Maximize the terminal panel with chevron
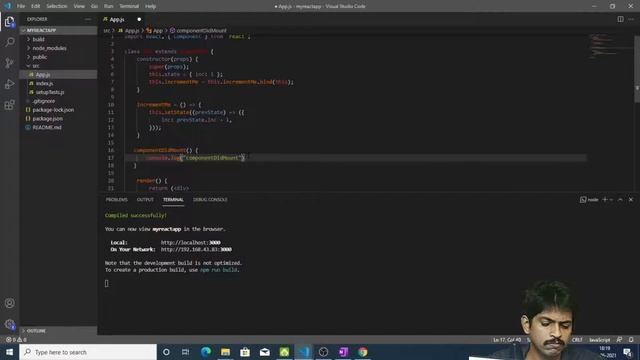640x360 pixels. (x=620, y=200)
